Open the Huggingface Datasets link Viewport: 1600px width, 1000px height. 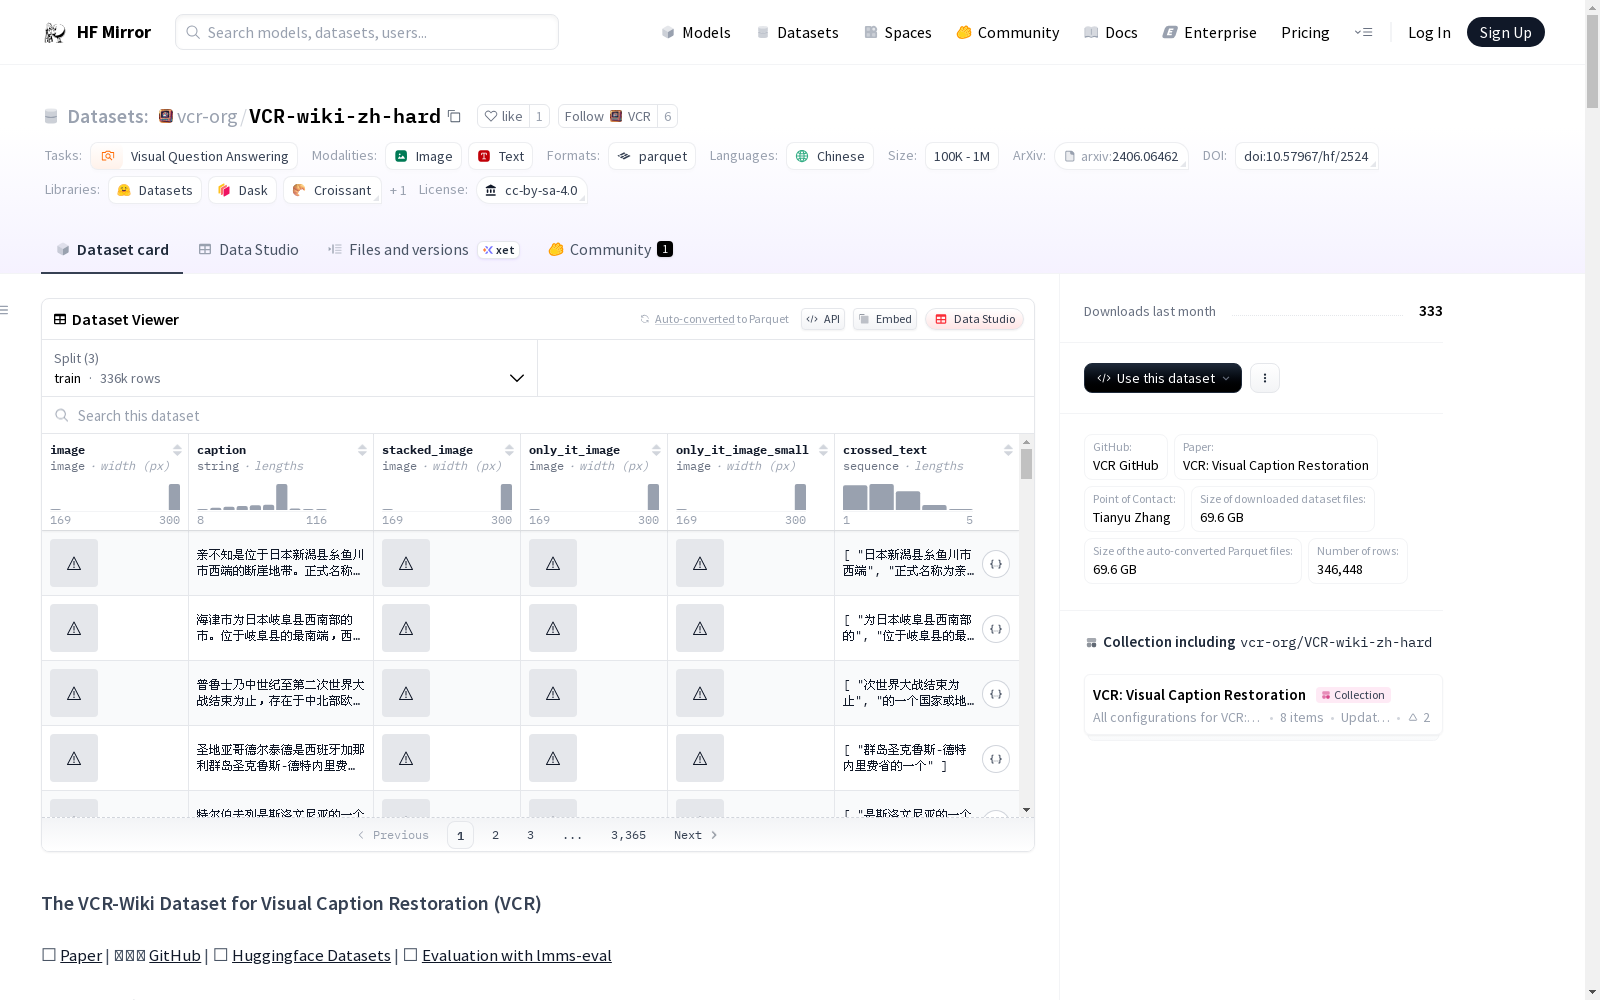(x=311, y=955)
